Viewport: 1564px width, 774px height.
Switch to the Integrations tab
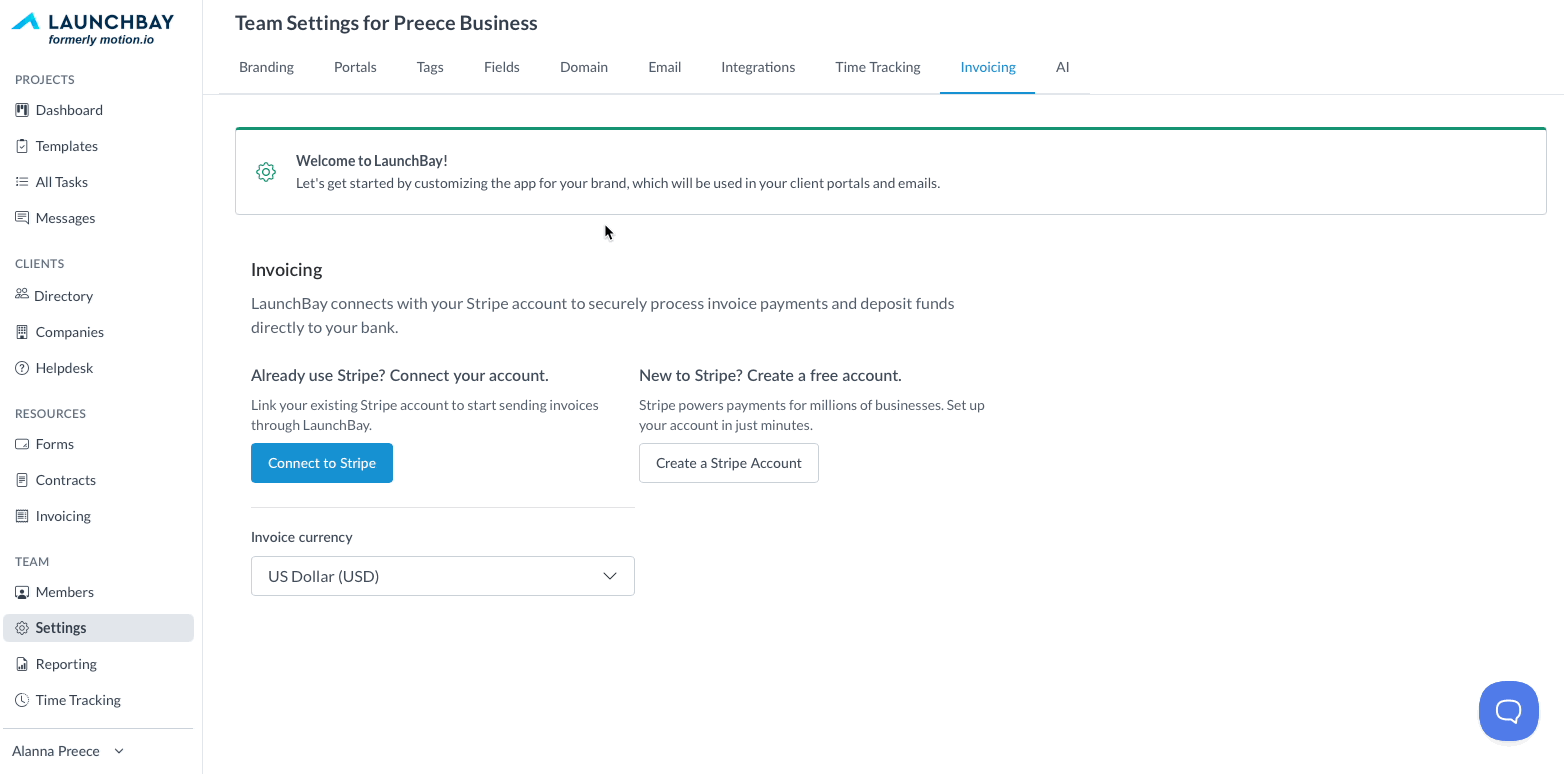(758, 67)
